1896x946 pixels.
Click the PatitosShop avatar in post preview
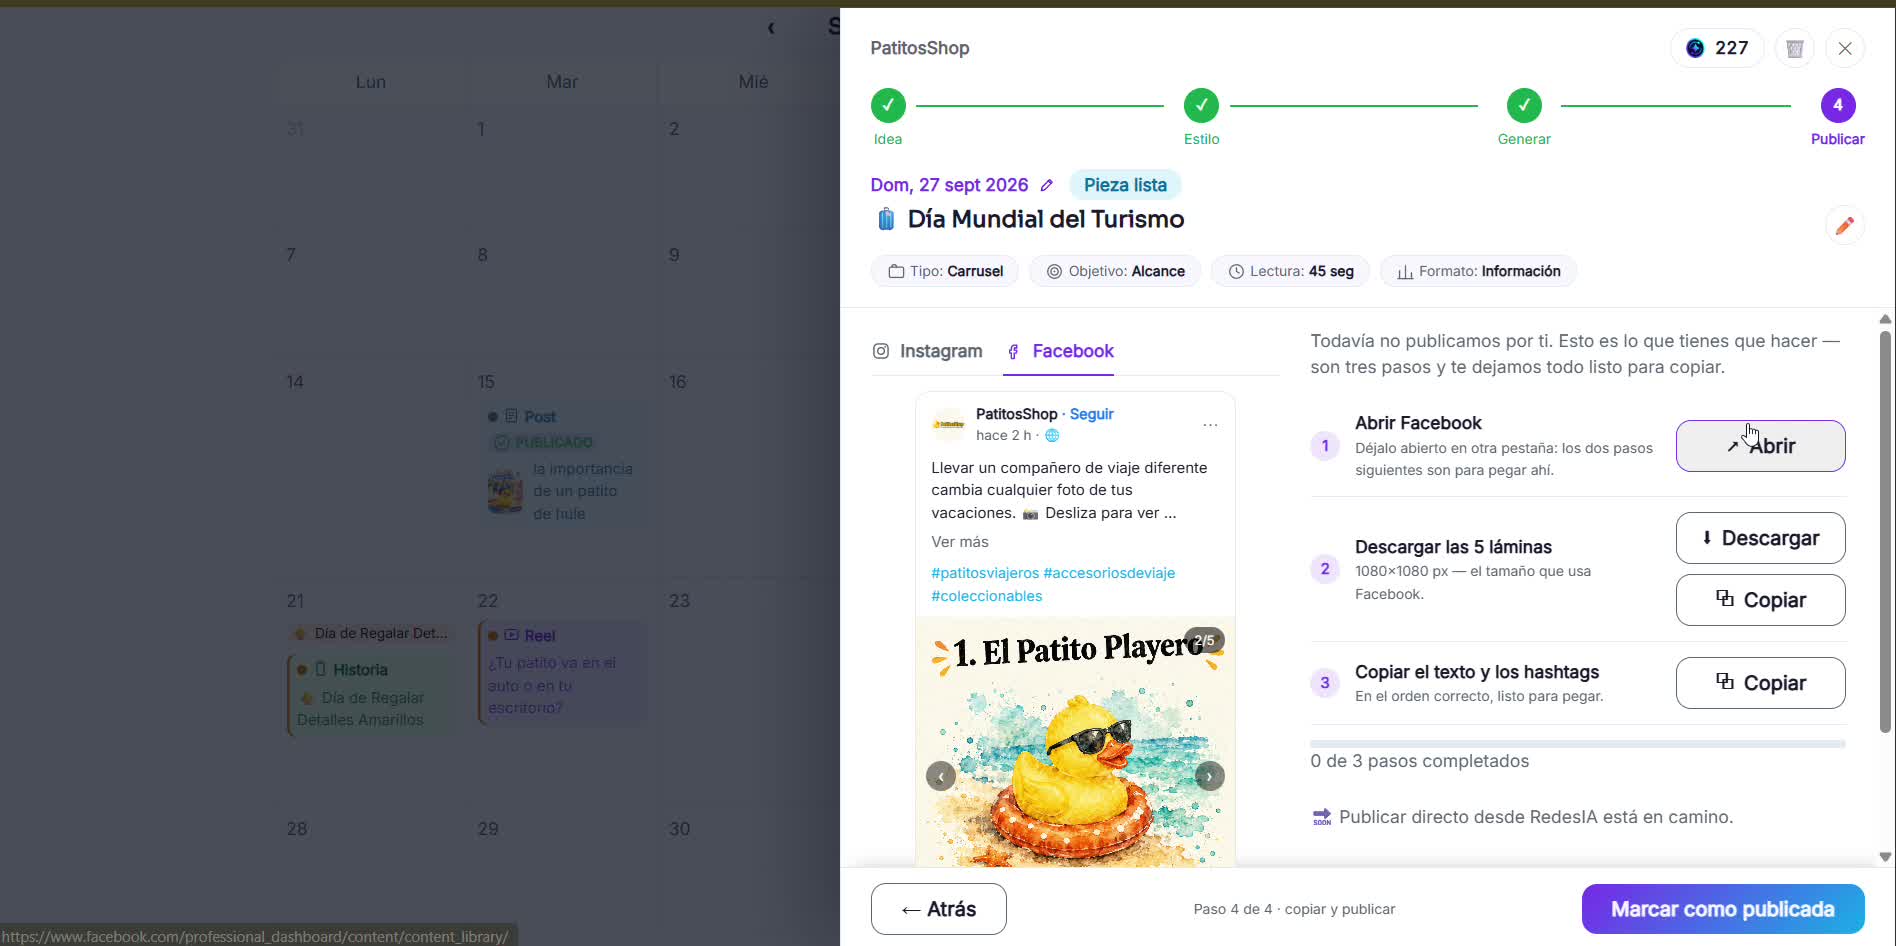pos(949,424)
